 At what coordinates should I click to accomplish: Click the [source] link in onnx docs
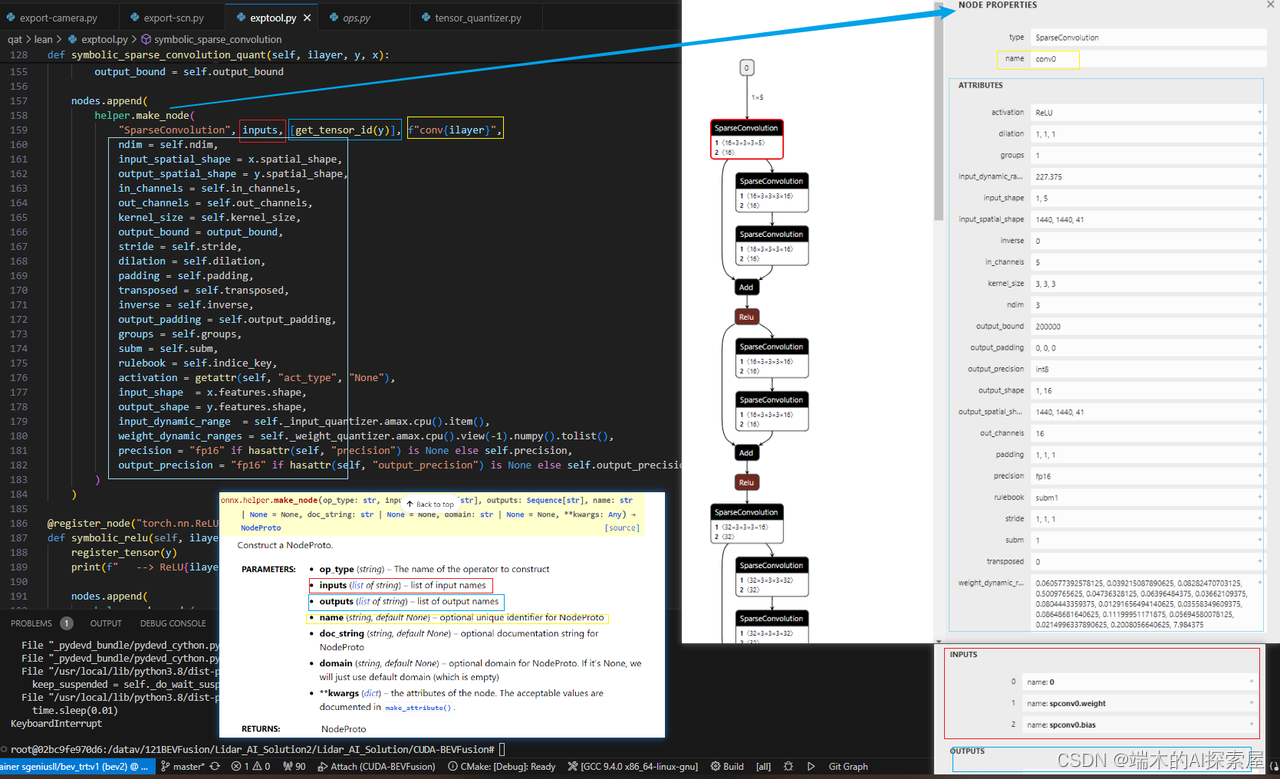(x=622, y=528)
